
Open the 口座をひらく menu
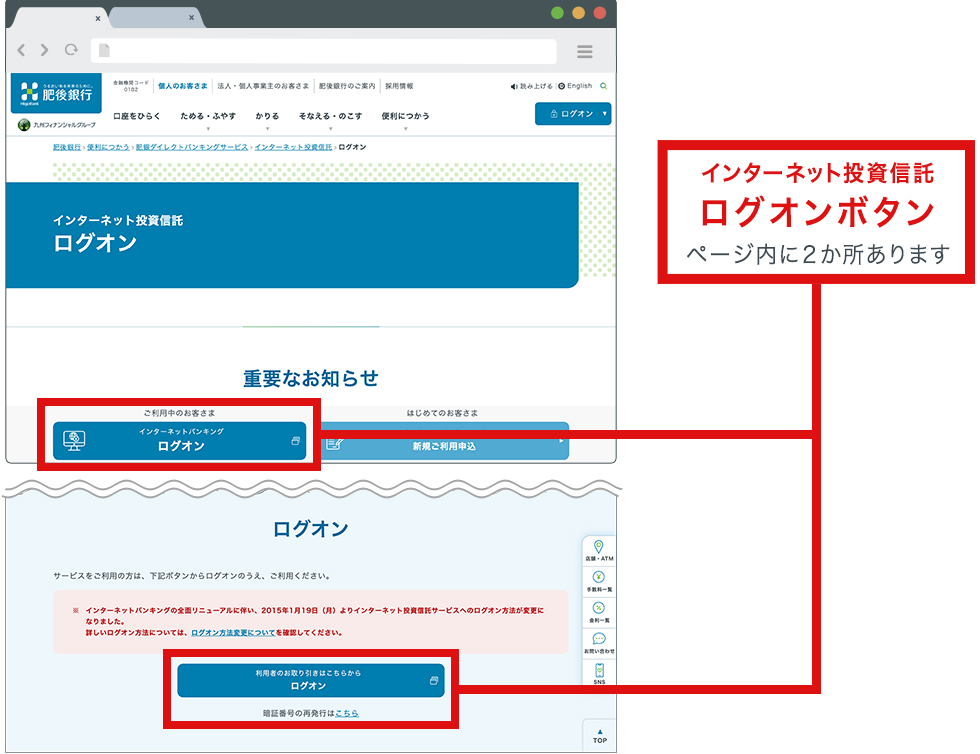pyautogui.click(x=136, y=116)
